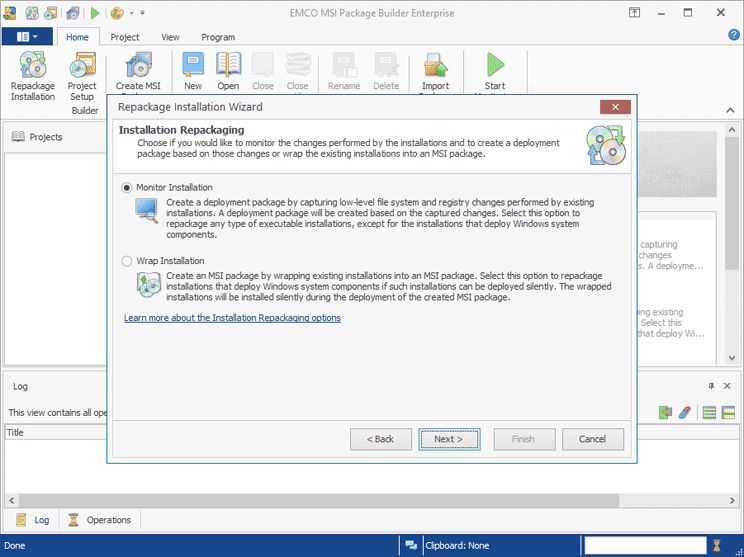Click the disabled Finish button
Image resolution: width=744 pixels, height=557 pixels.
pyautogui.click(x=524, y=439)
